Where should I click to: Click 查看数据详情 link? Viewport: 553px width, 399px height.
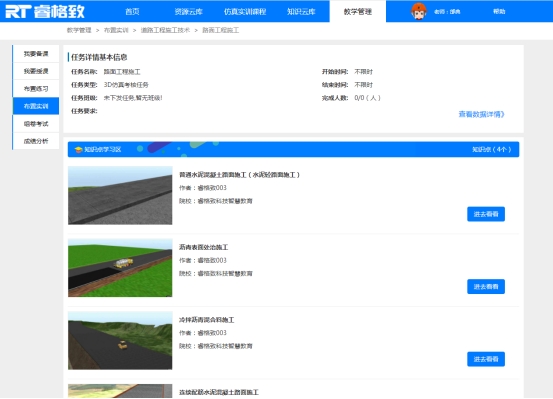481,114
